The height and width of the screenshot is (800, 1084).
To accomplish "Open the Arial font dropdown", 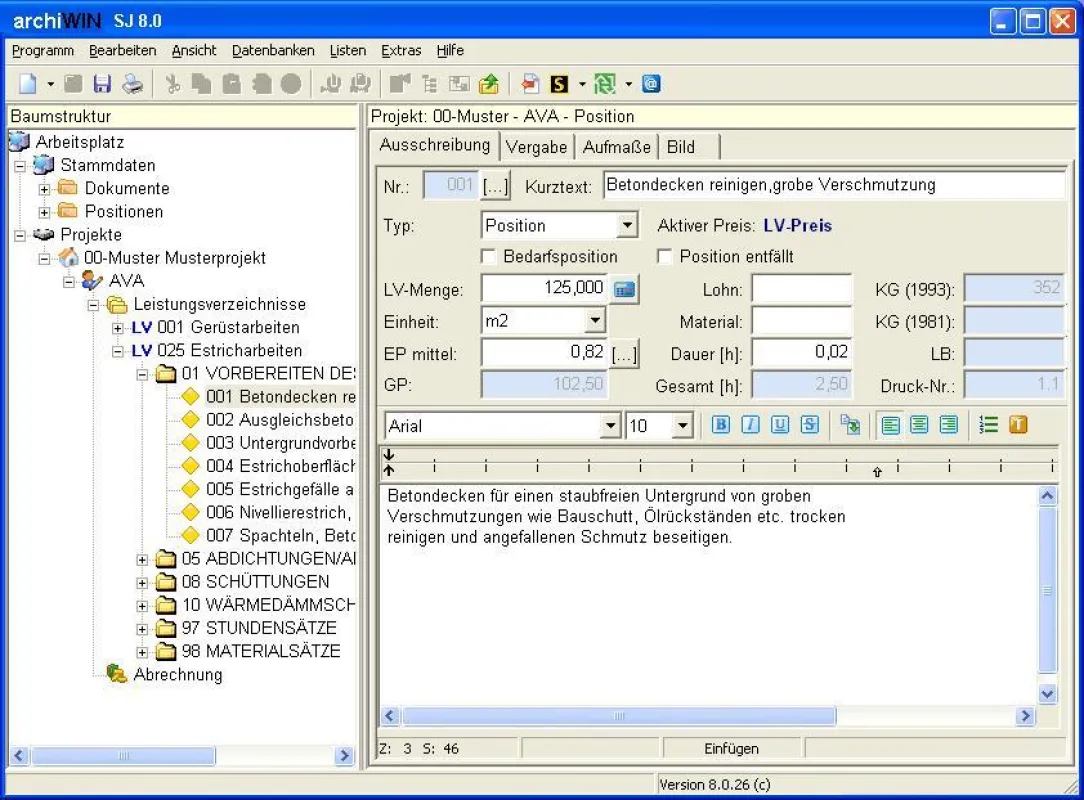I will click(610, 426).
